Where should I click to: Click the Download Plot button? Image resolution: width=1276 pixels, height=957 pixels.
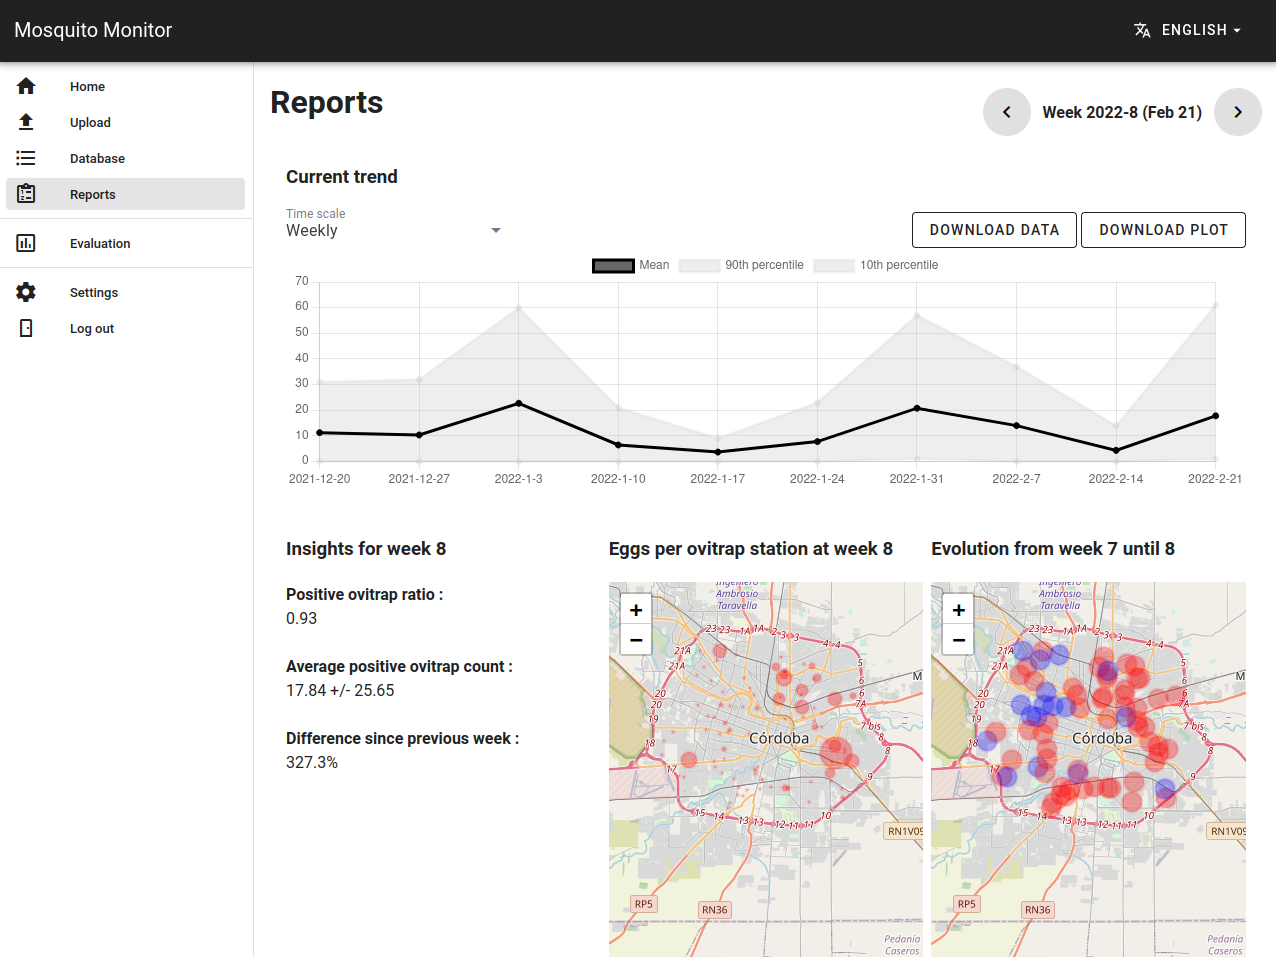point(1162,230)
